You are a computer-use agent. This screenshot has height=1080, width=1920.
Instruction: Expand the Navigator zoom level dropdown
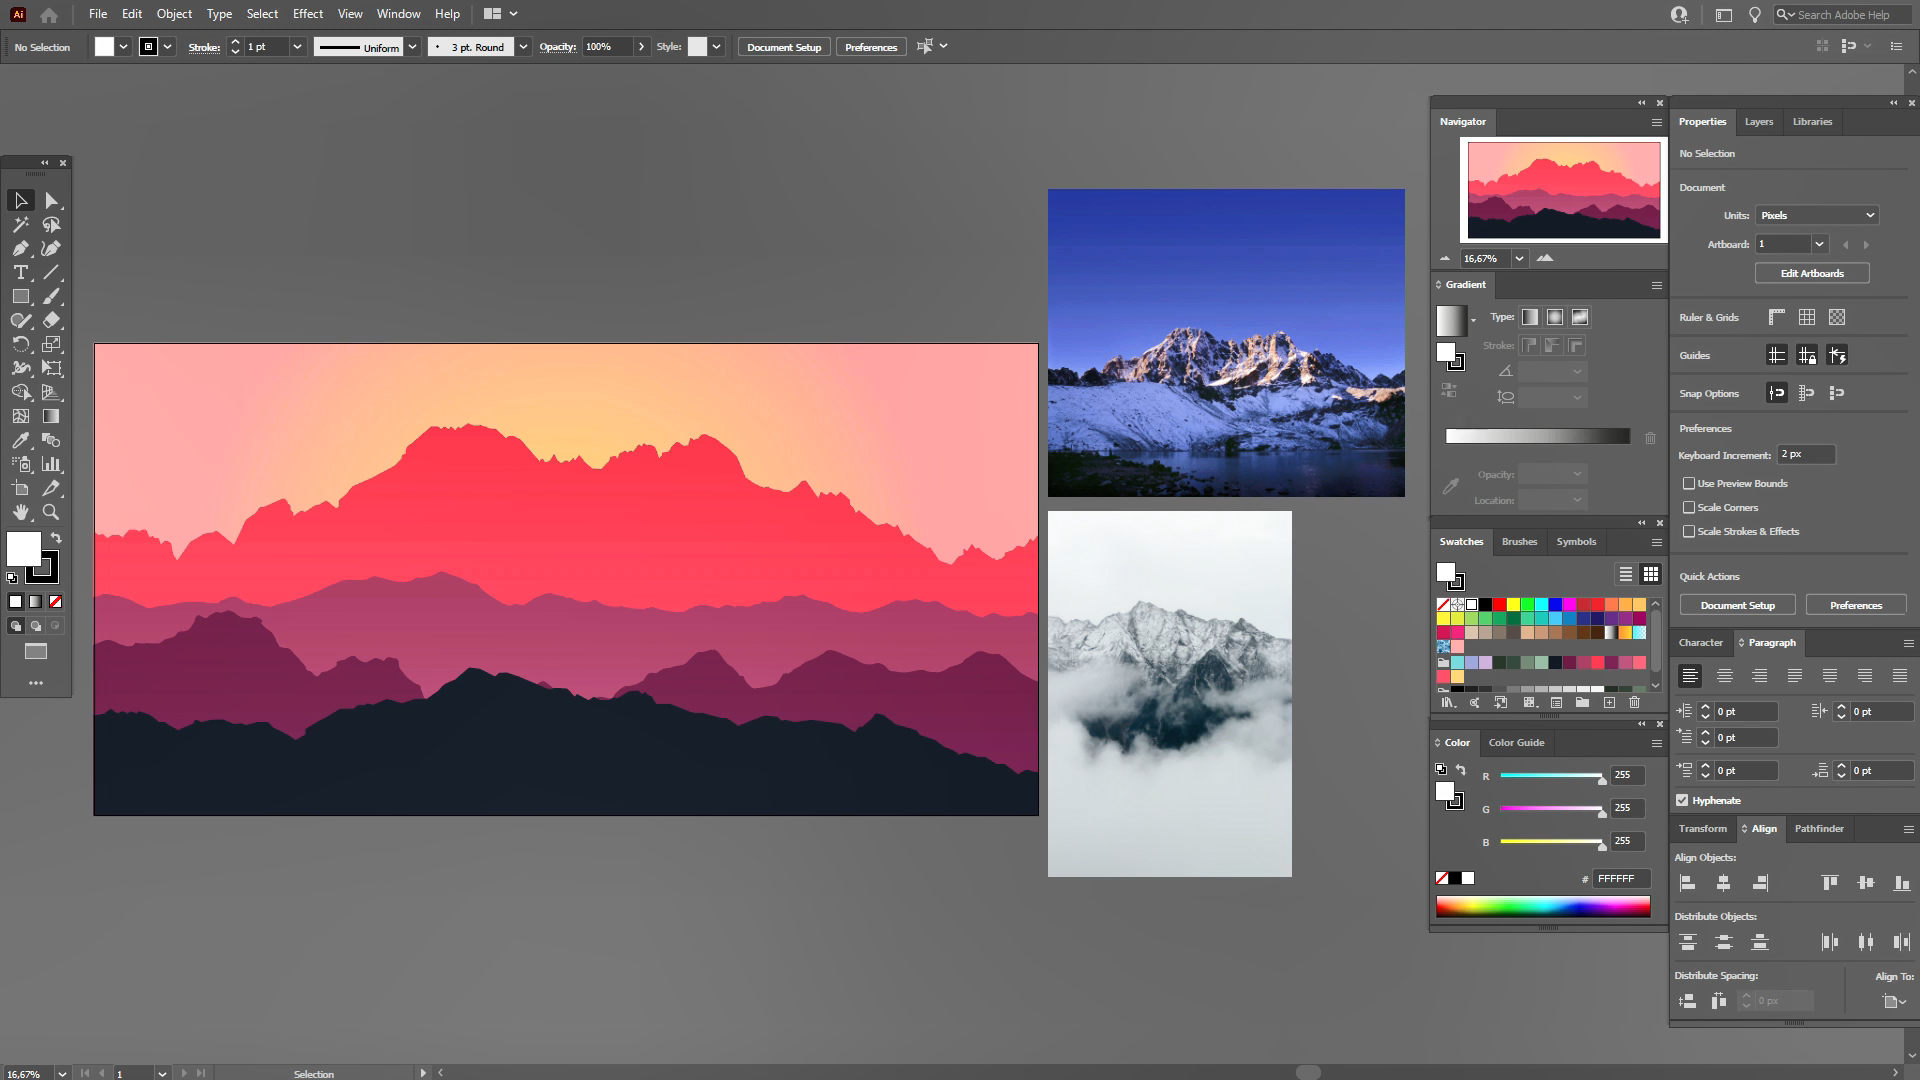point(1519,258)
